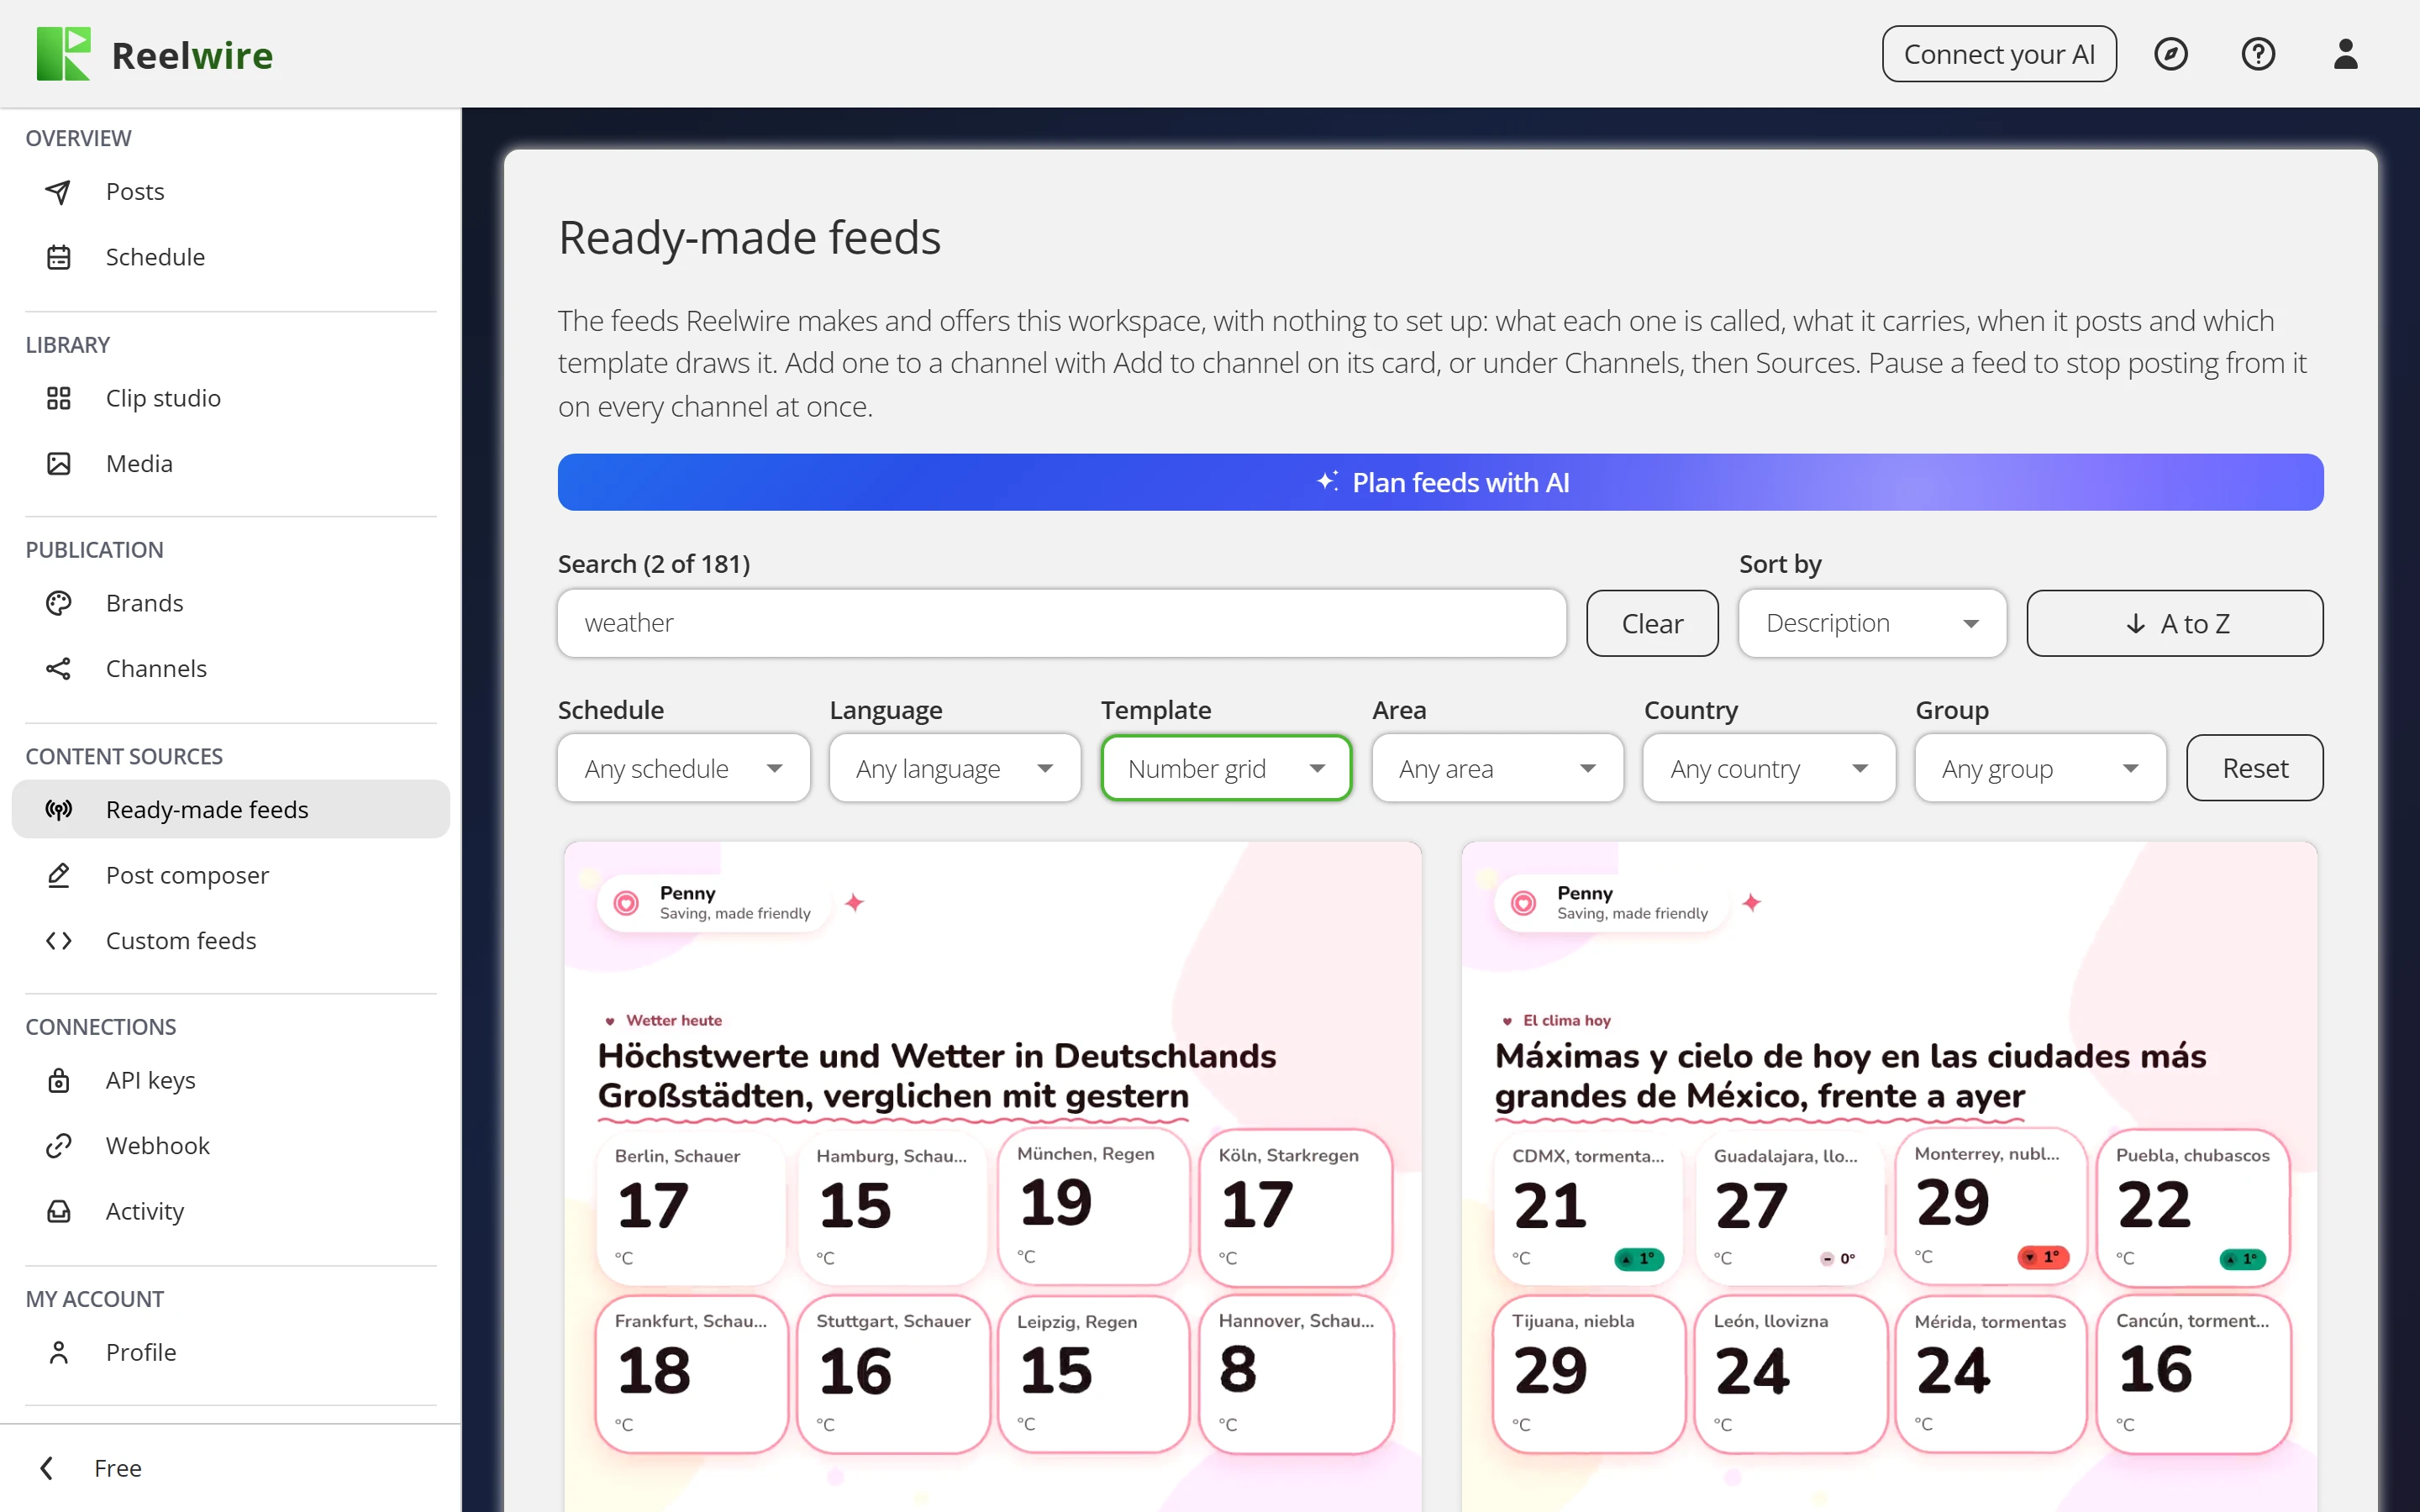This screenshot has width=2420, height=1512.
Task: Open the user account icon
Action: coord(2346,54)
